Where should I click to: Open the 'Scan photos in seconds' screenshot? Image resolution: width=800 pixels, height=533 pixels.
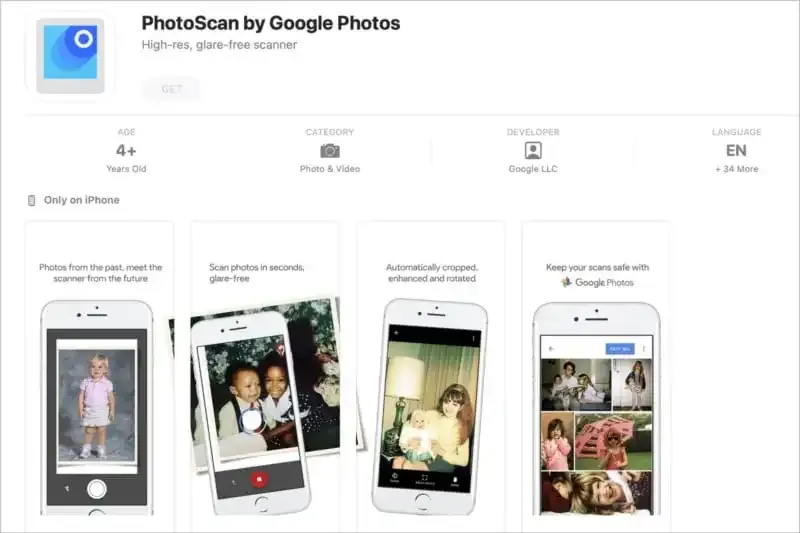(x=265, y=376)
